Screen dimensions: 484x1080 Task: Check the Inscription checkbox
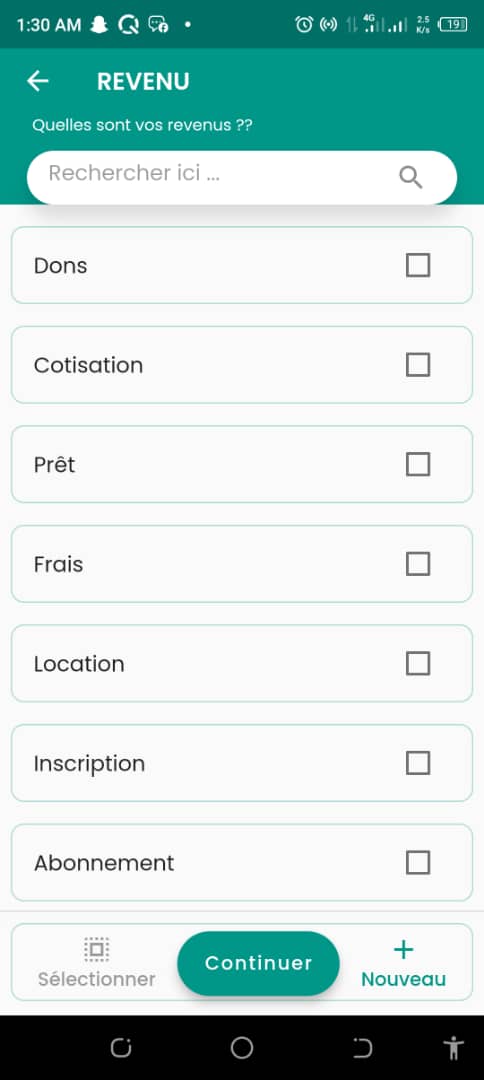click(418, 762)
